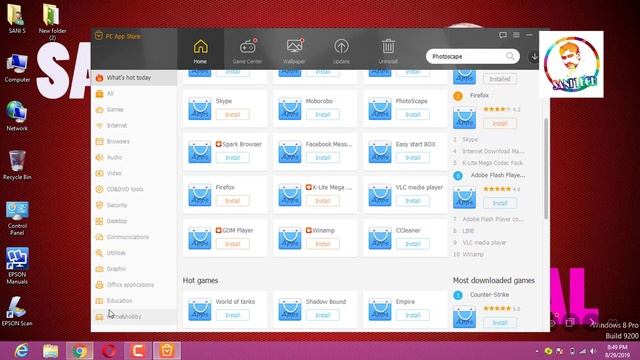Install GOM Player

click(x=233, y=244)
